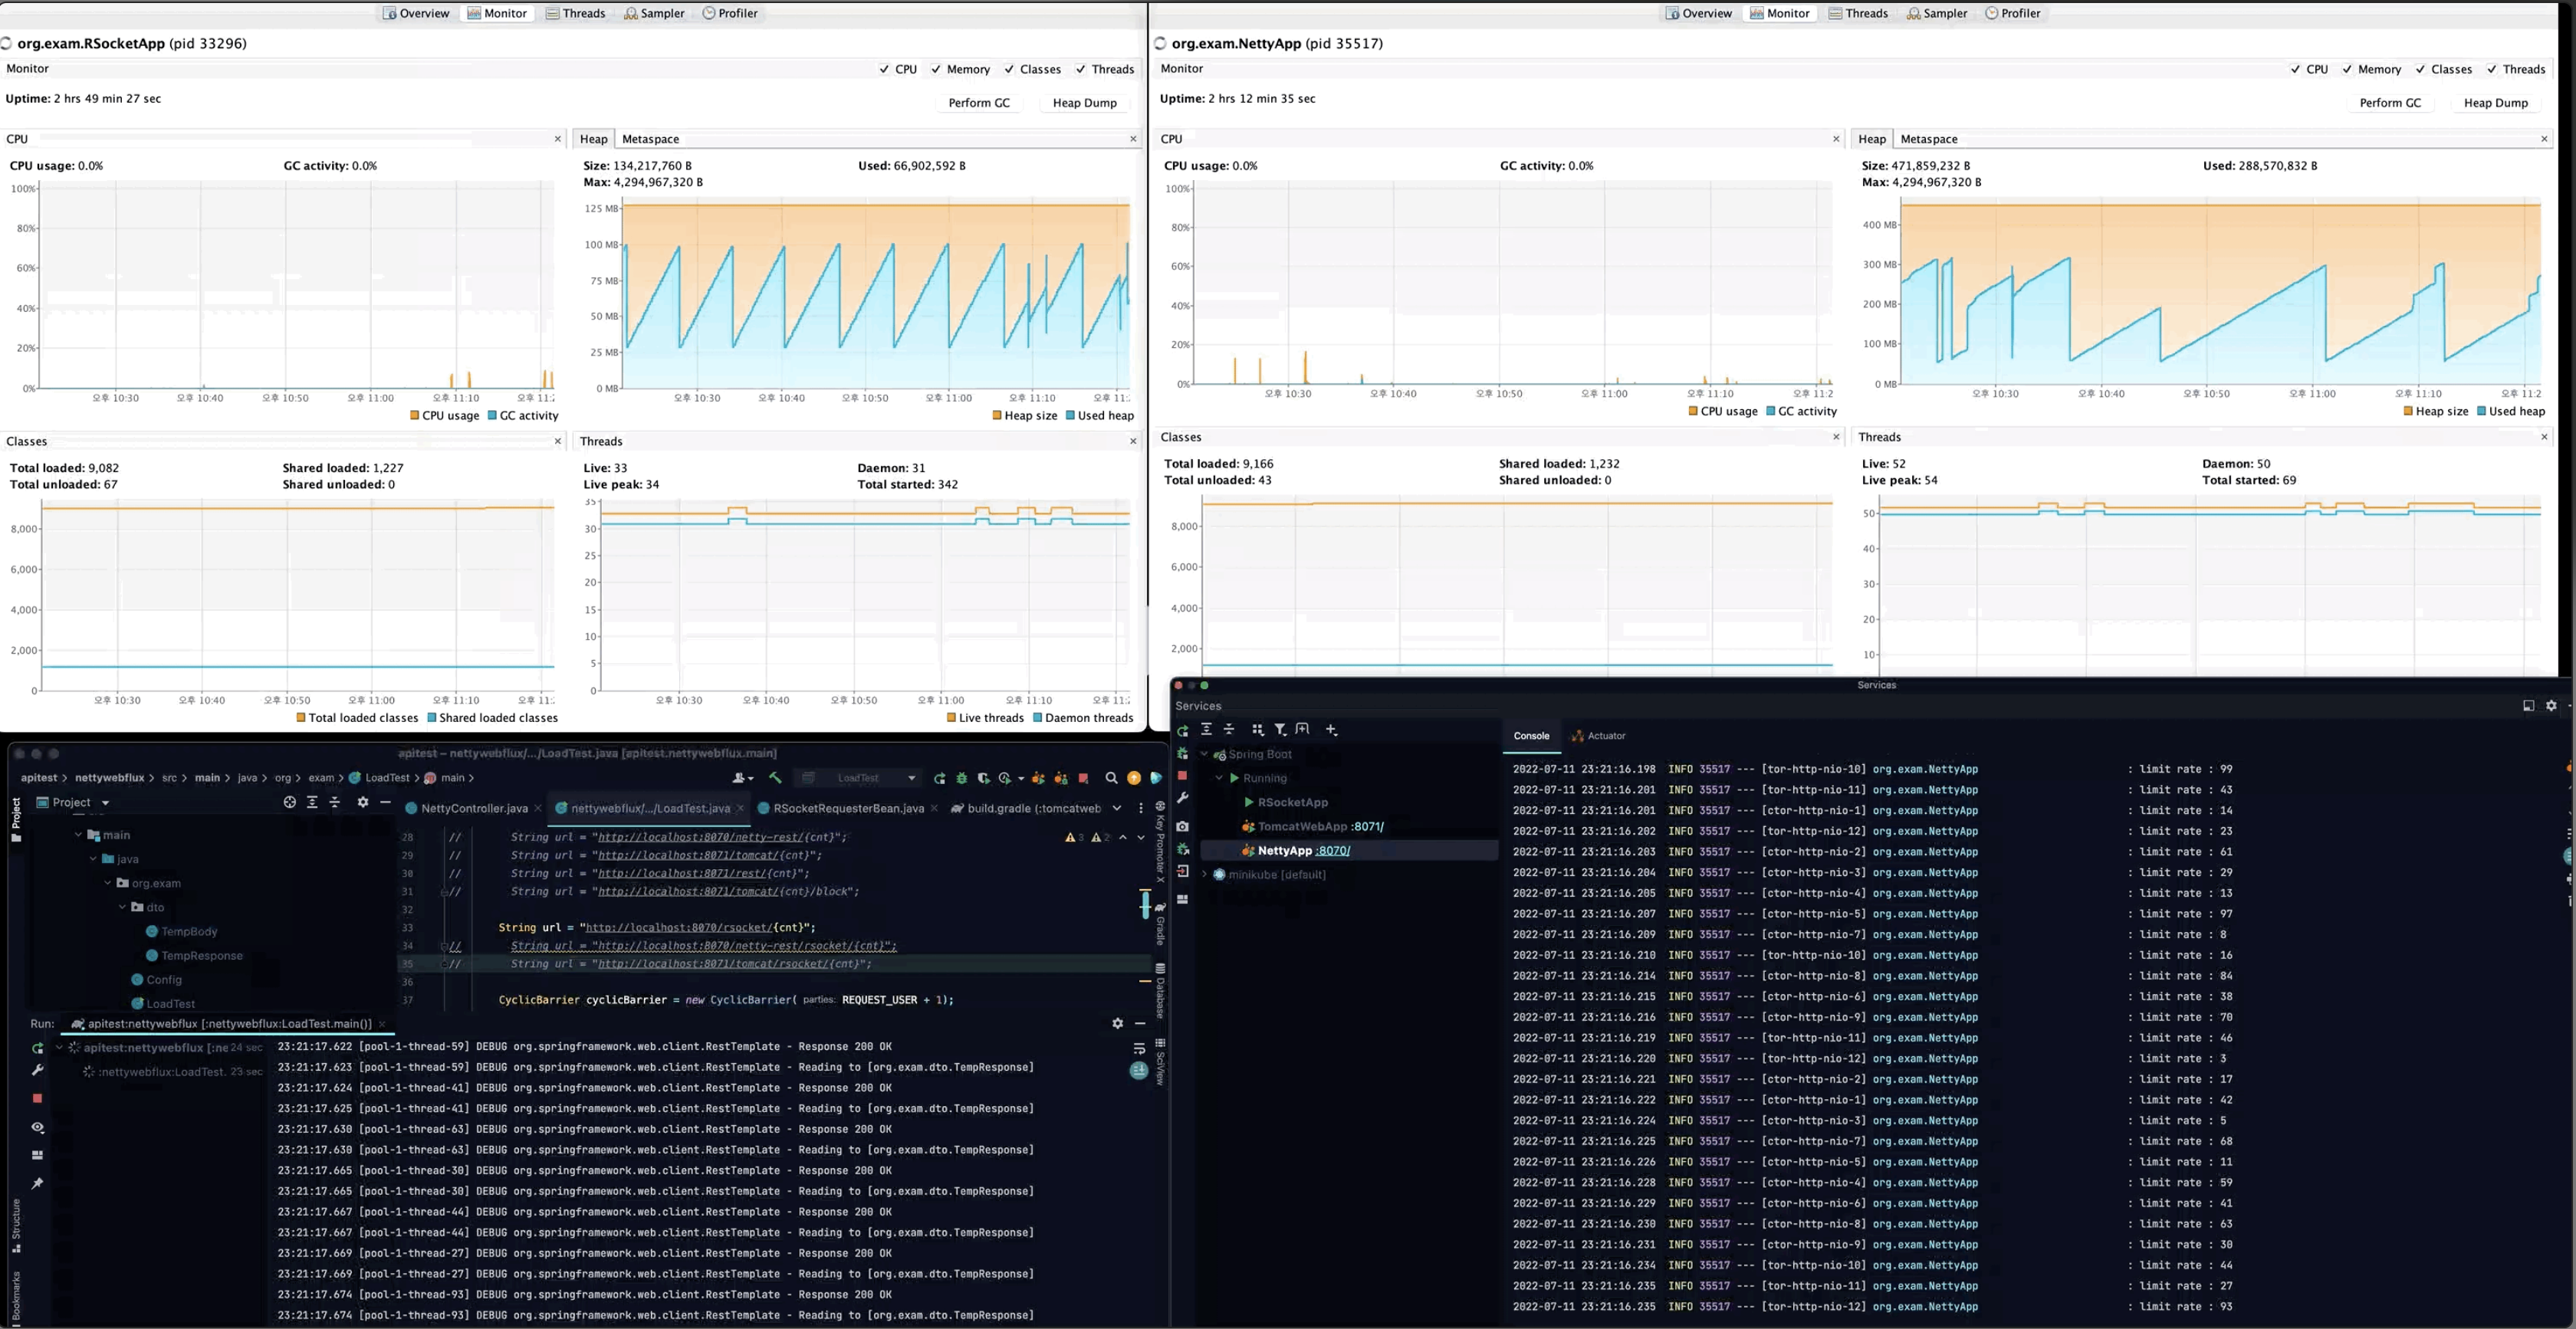Open the RSocketRequesterBean.java editor tab
Image resolution: width=2576 pixels, height=1329 pixels.
tap(847, 808)
